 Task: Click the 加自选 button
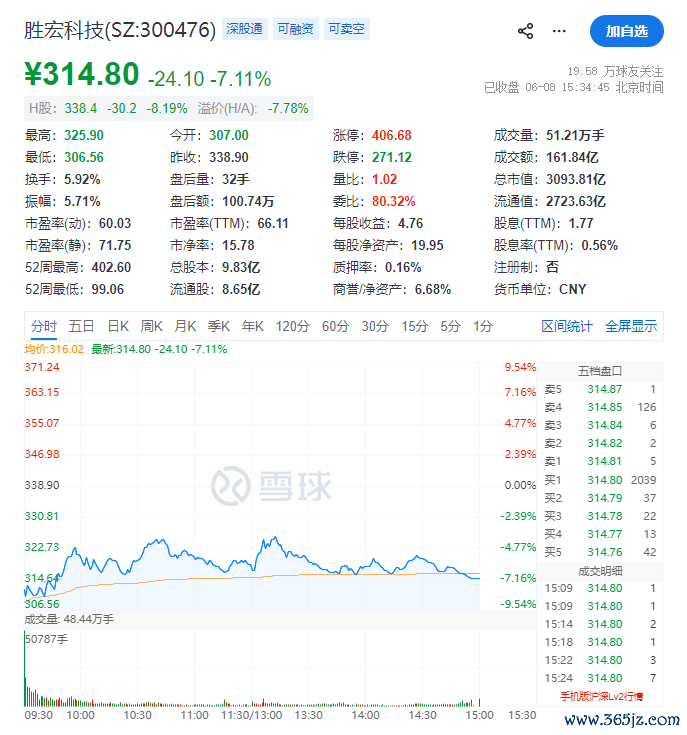pos(627,31)
